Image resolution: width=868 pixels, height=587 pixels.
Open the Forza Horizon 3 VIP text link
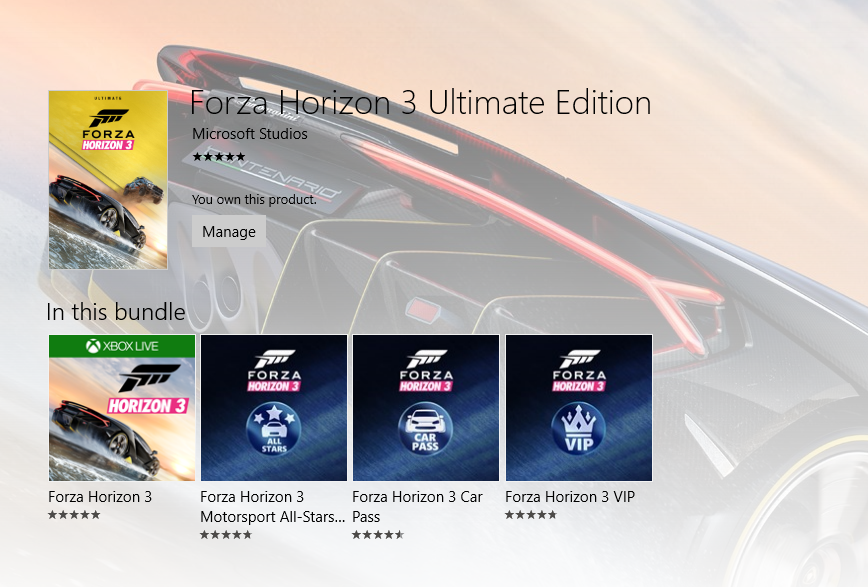[x=570, y=497]
